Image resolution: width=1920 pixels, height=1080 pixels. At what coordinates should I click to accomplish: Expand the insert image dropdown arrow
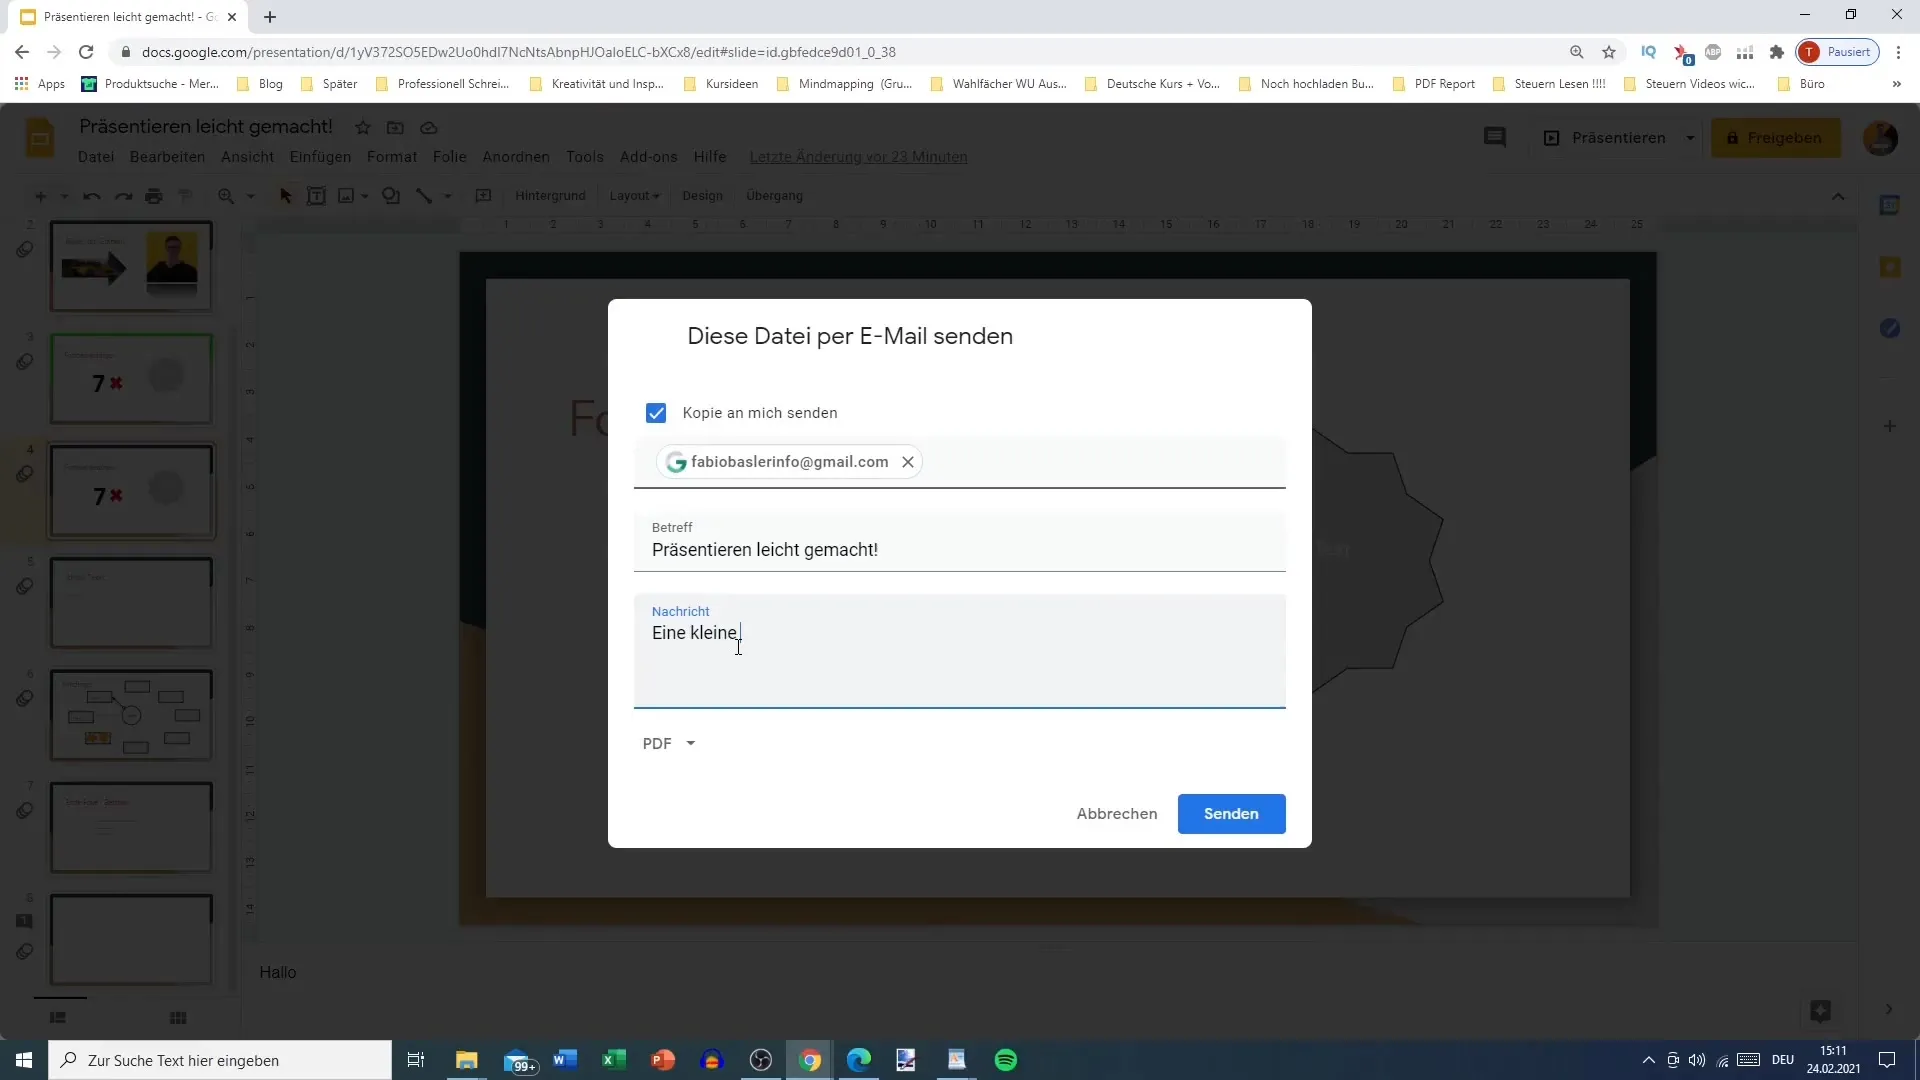coord(365,196)
